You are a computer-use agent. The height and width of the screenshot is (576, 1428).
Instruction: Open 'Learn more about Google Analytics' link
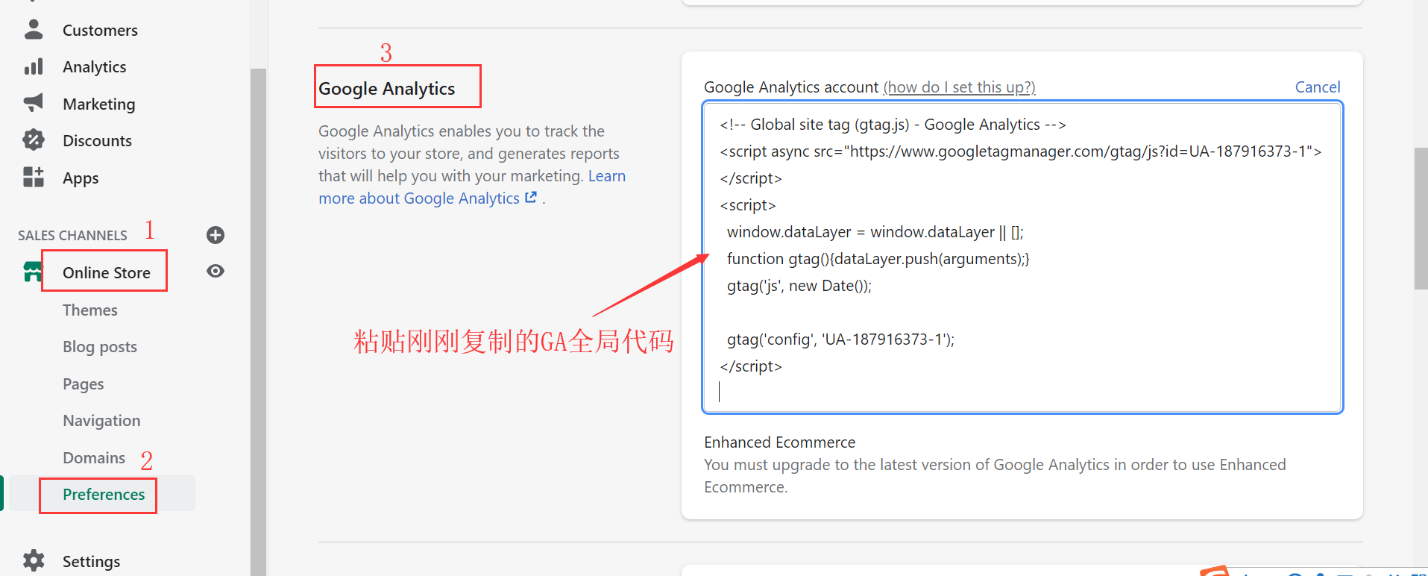click(472, 187)
